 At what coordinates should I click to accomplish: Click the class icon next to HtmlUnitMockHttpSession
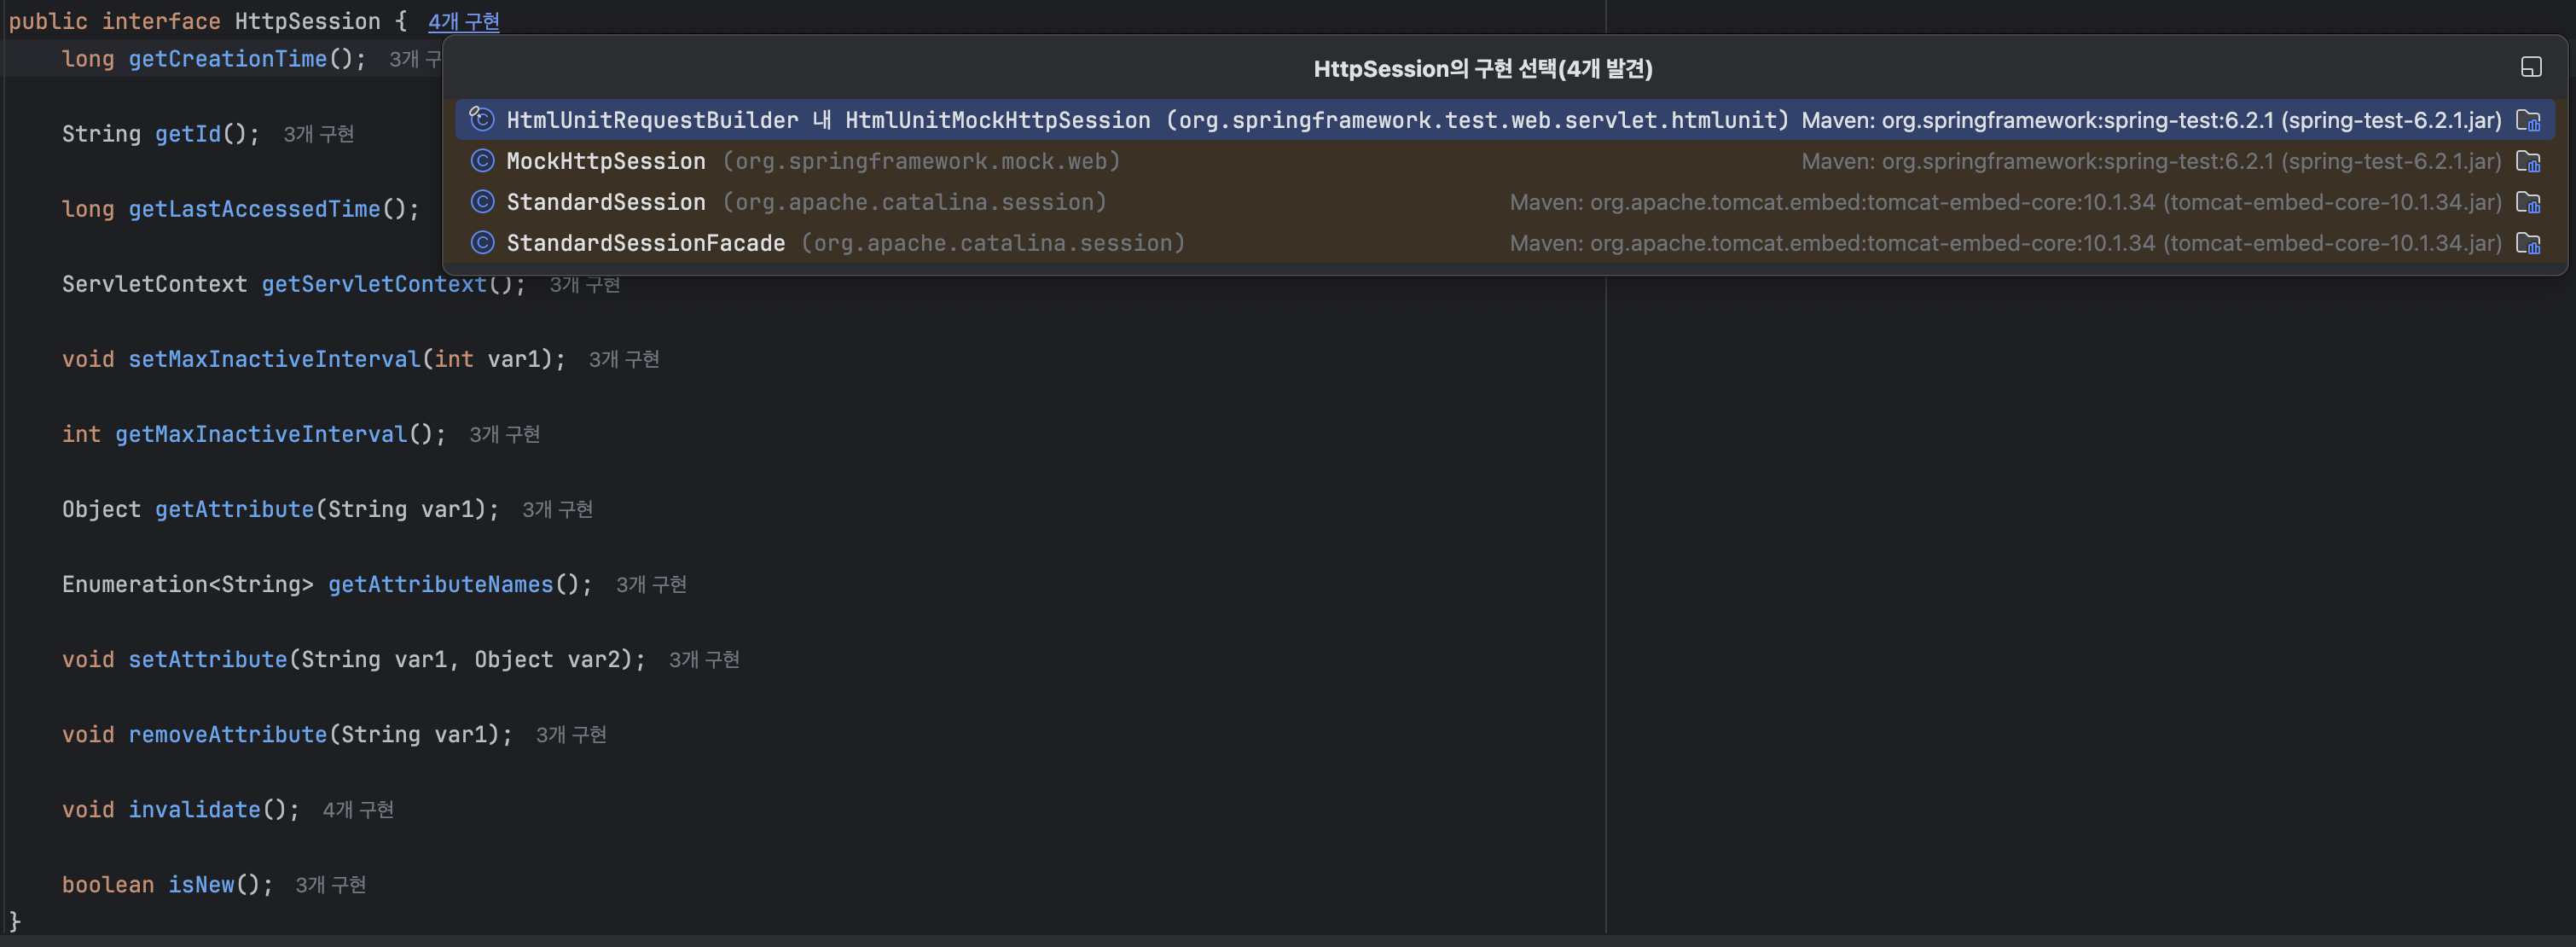pos(482,120)
